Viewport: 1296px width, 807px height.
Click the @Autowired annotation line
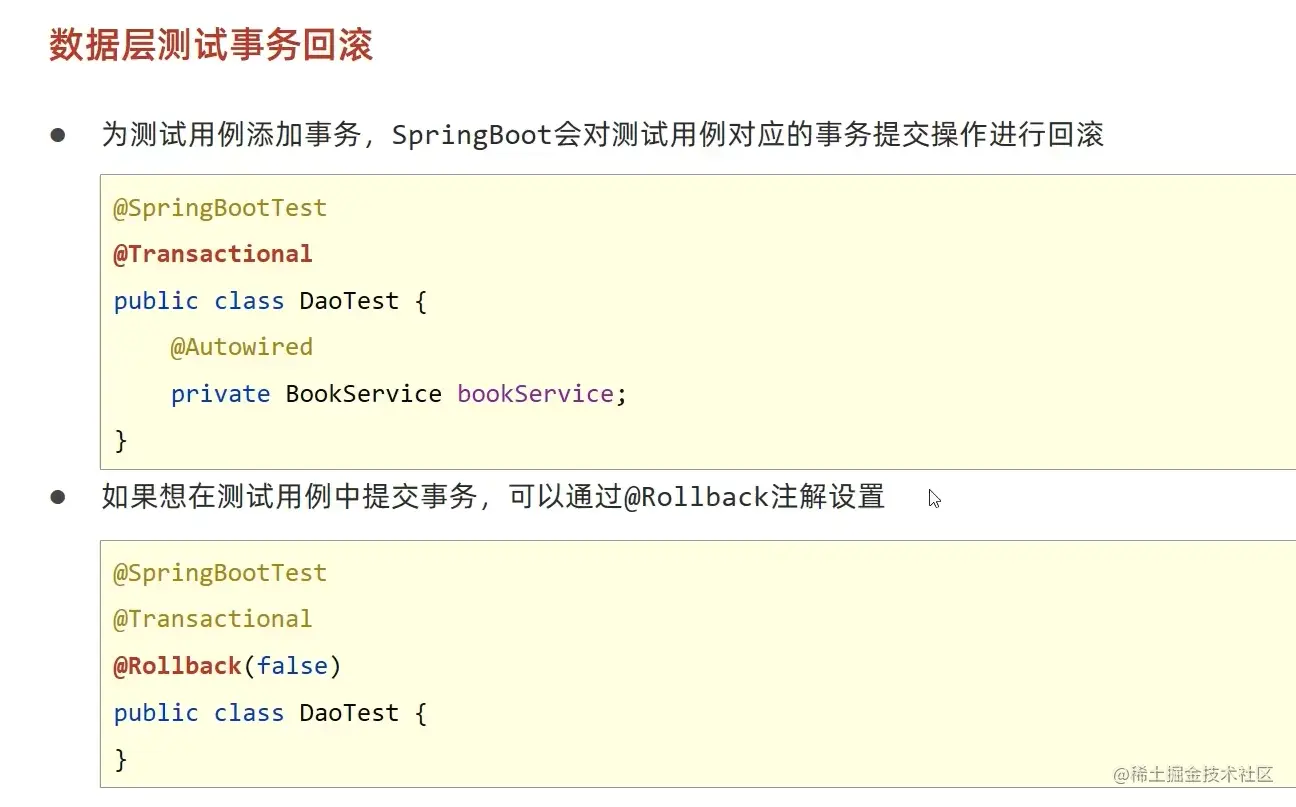241,347
